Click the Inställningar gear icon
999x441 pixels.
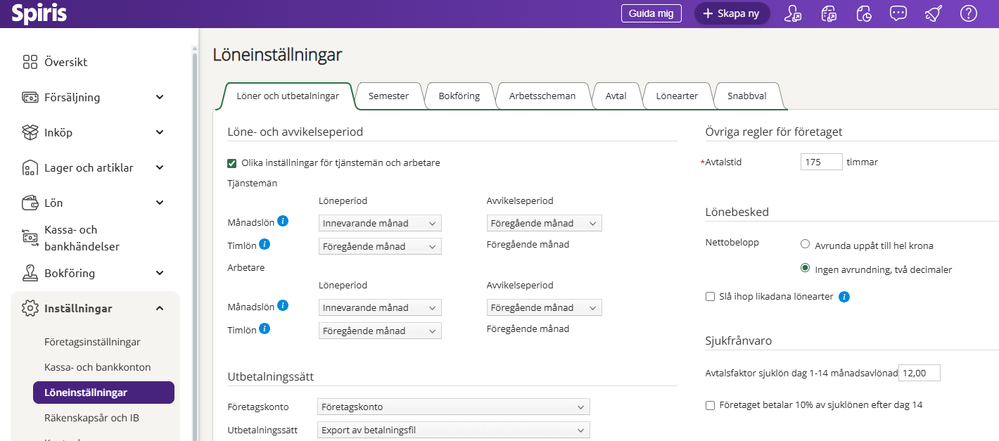pos(30,308)
